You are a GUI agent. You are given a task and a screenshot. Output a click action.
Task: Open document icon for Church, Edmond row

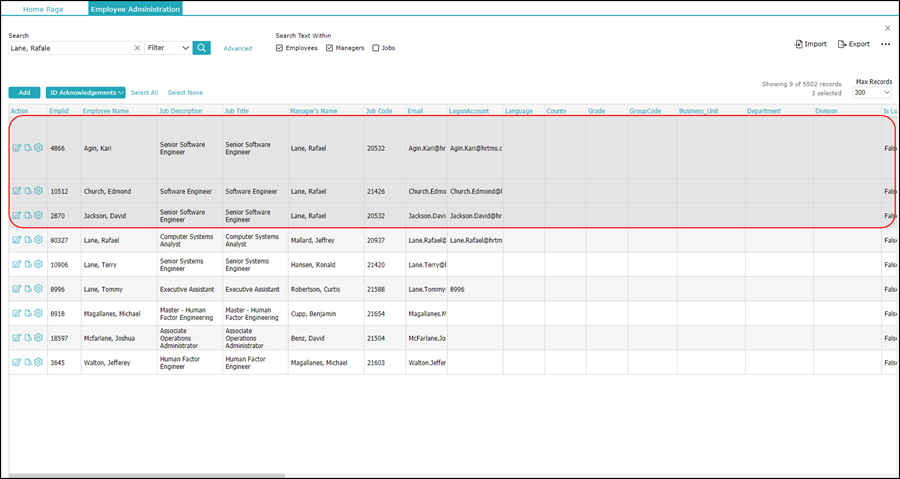pyautogui.click(x=28, y=191)
